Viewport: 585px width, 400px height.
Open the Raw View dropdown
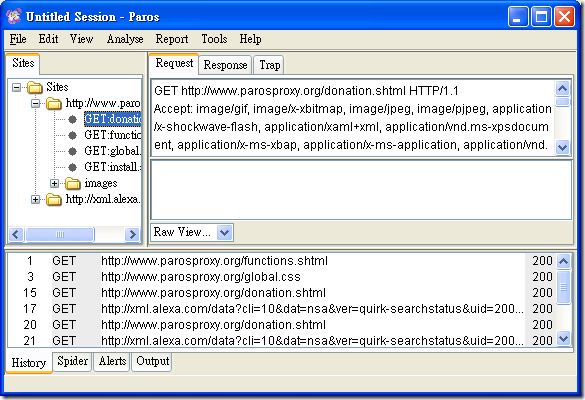pos(224,232)
